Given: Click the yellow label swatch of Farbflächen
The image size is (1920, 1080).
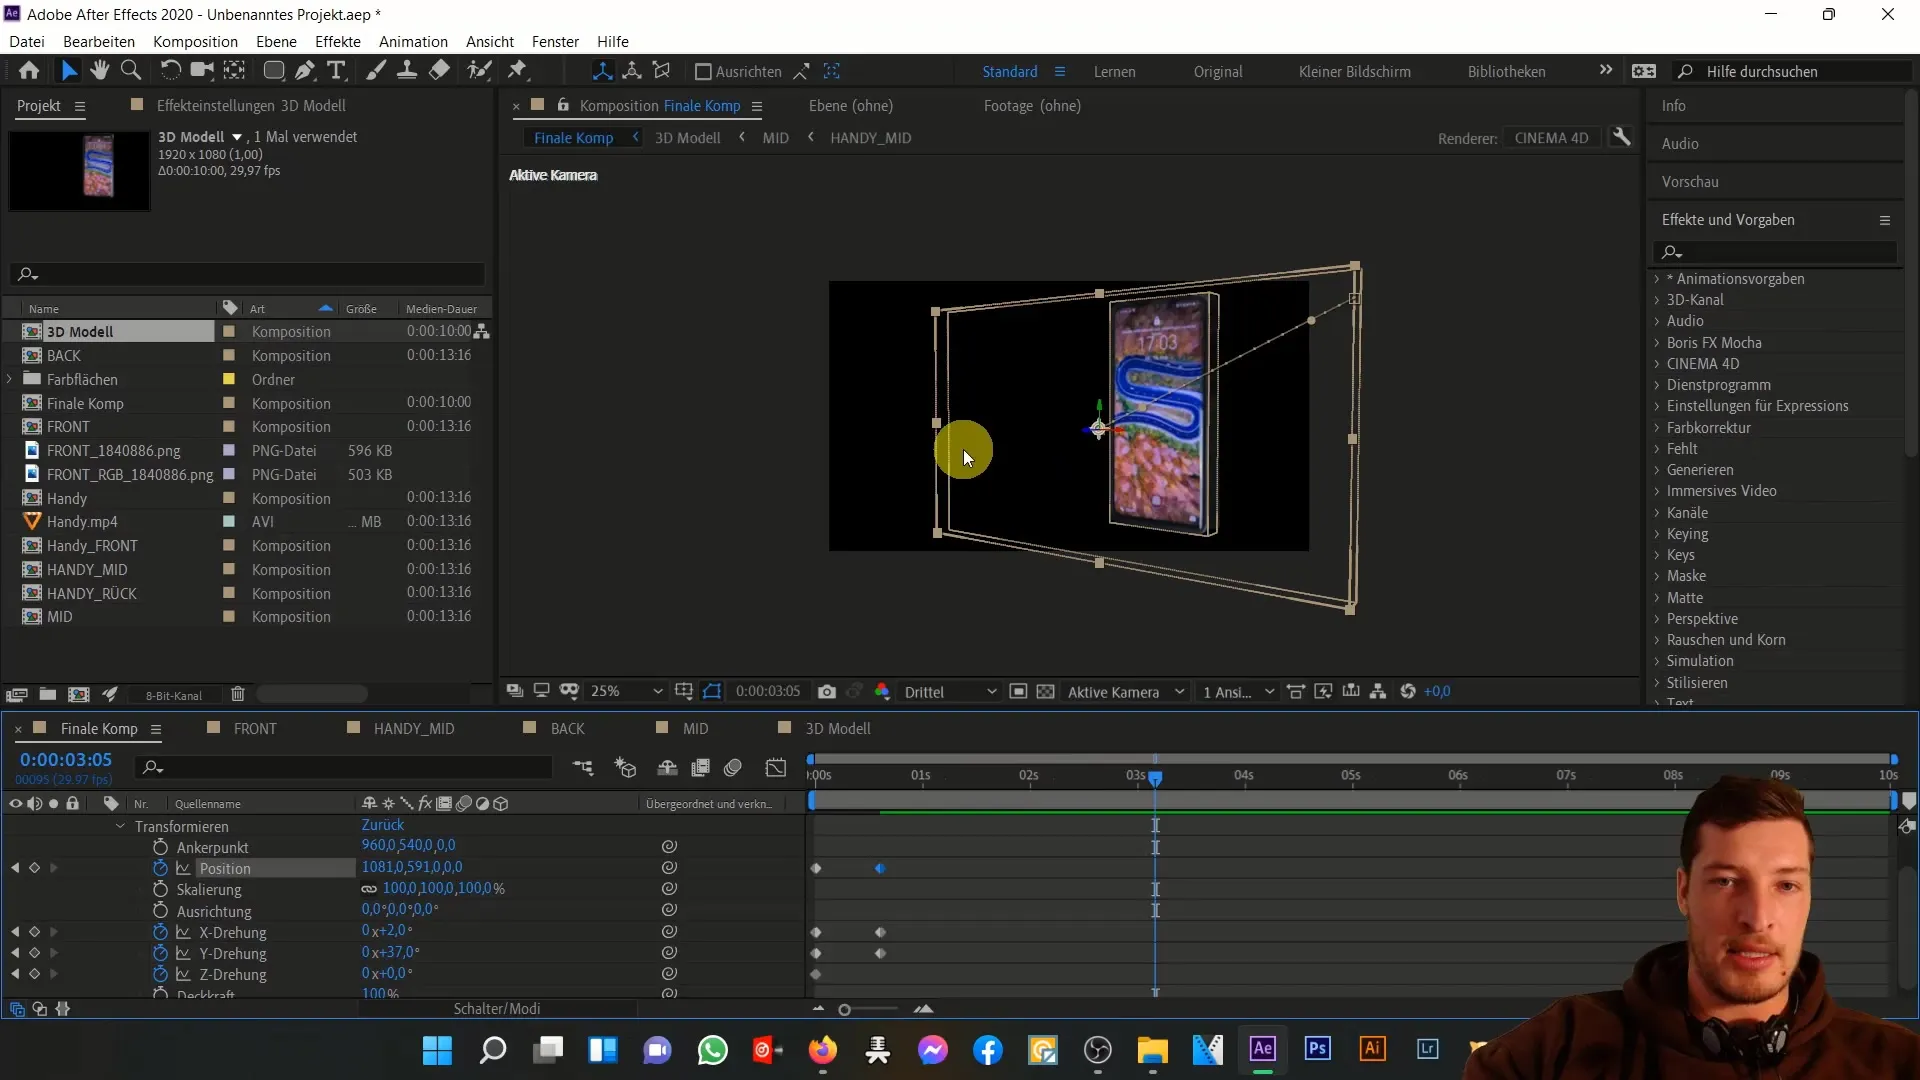Looking at the screenshot, I should [x=229, y=380].
